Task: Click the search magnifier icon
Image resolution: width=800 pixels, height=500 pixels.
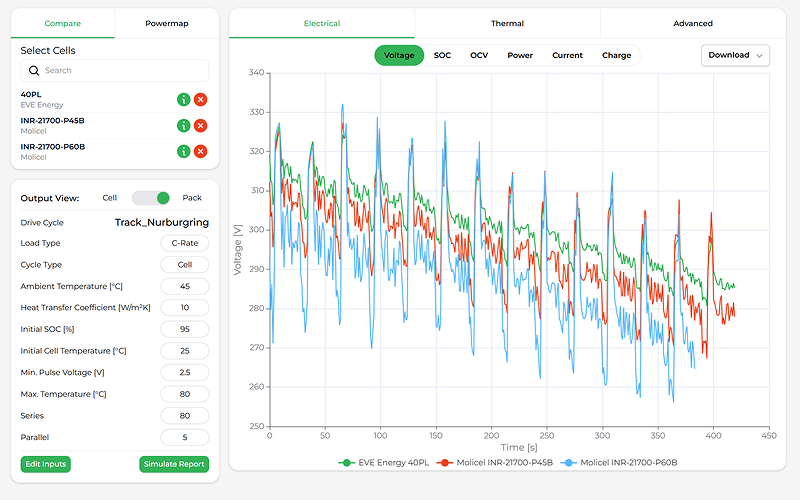Action: click(34, 71)
